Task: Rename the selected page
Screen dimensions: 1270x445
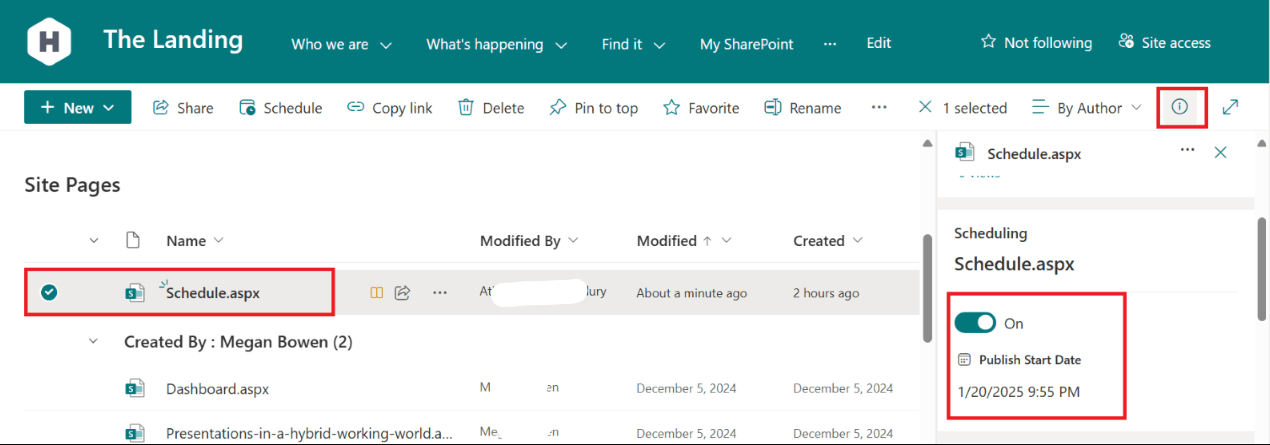Action: (803, 108)
